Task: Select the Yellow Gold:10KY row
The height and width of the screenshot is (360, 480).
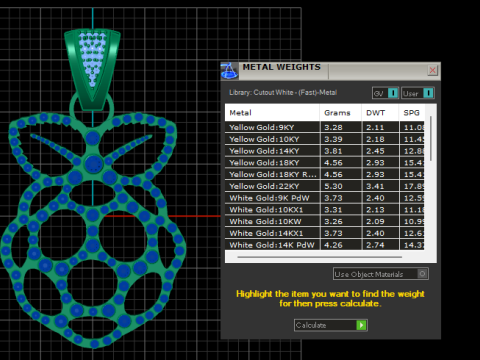Action: coord(325,139)
